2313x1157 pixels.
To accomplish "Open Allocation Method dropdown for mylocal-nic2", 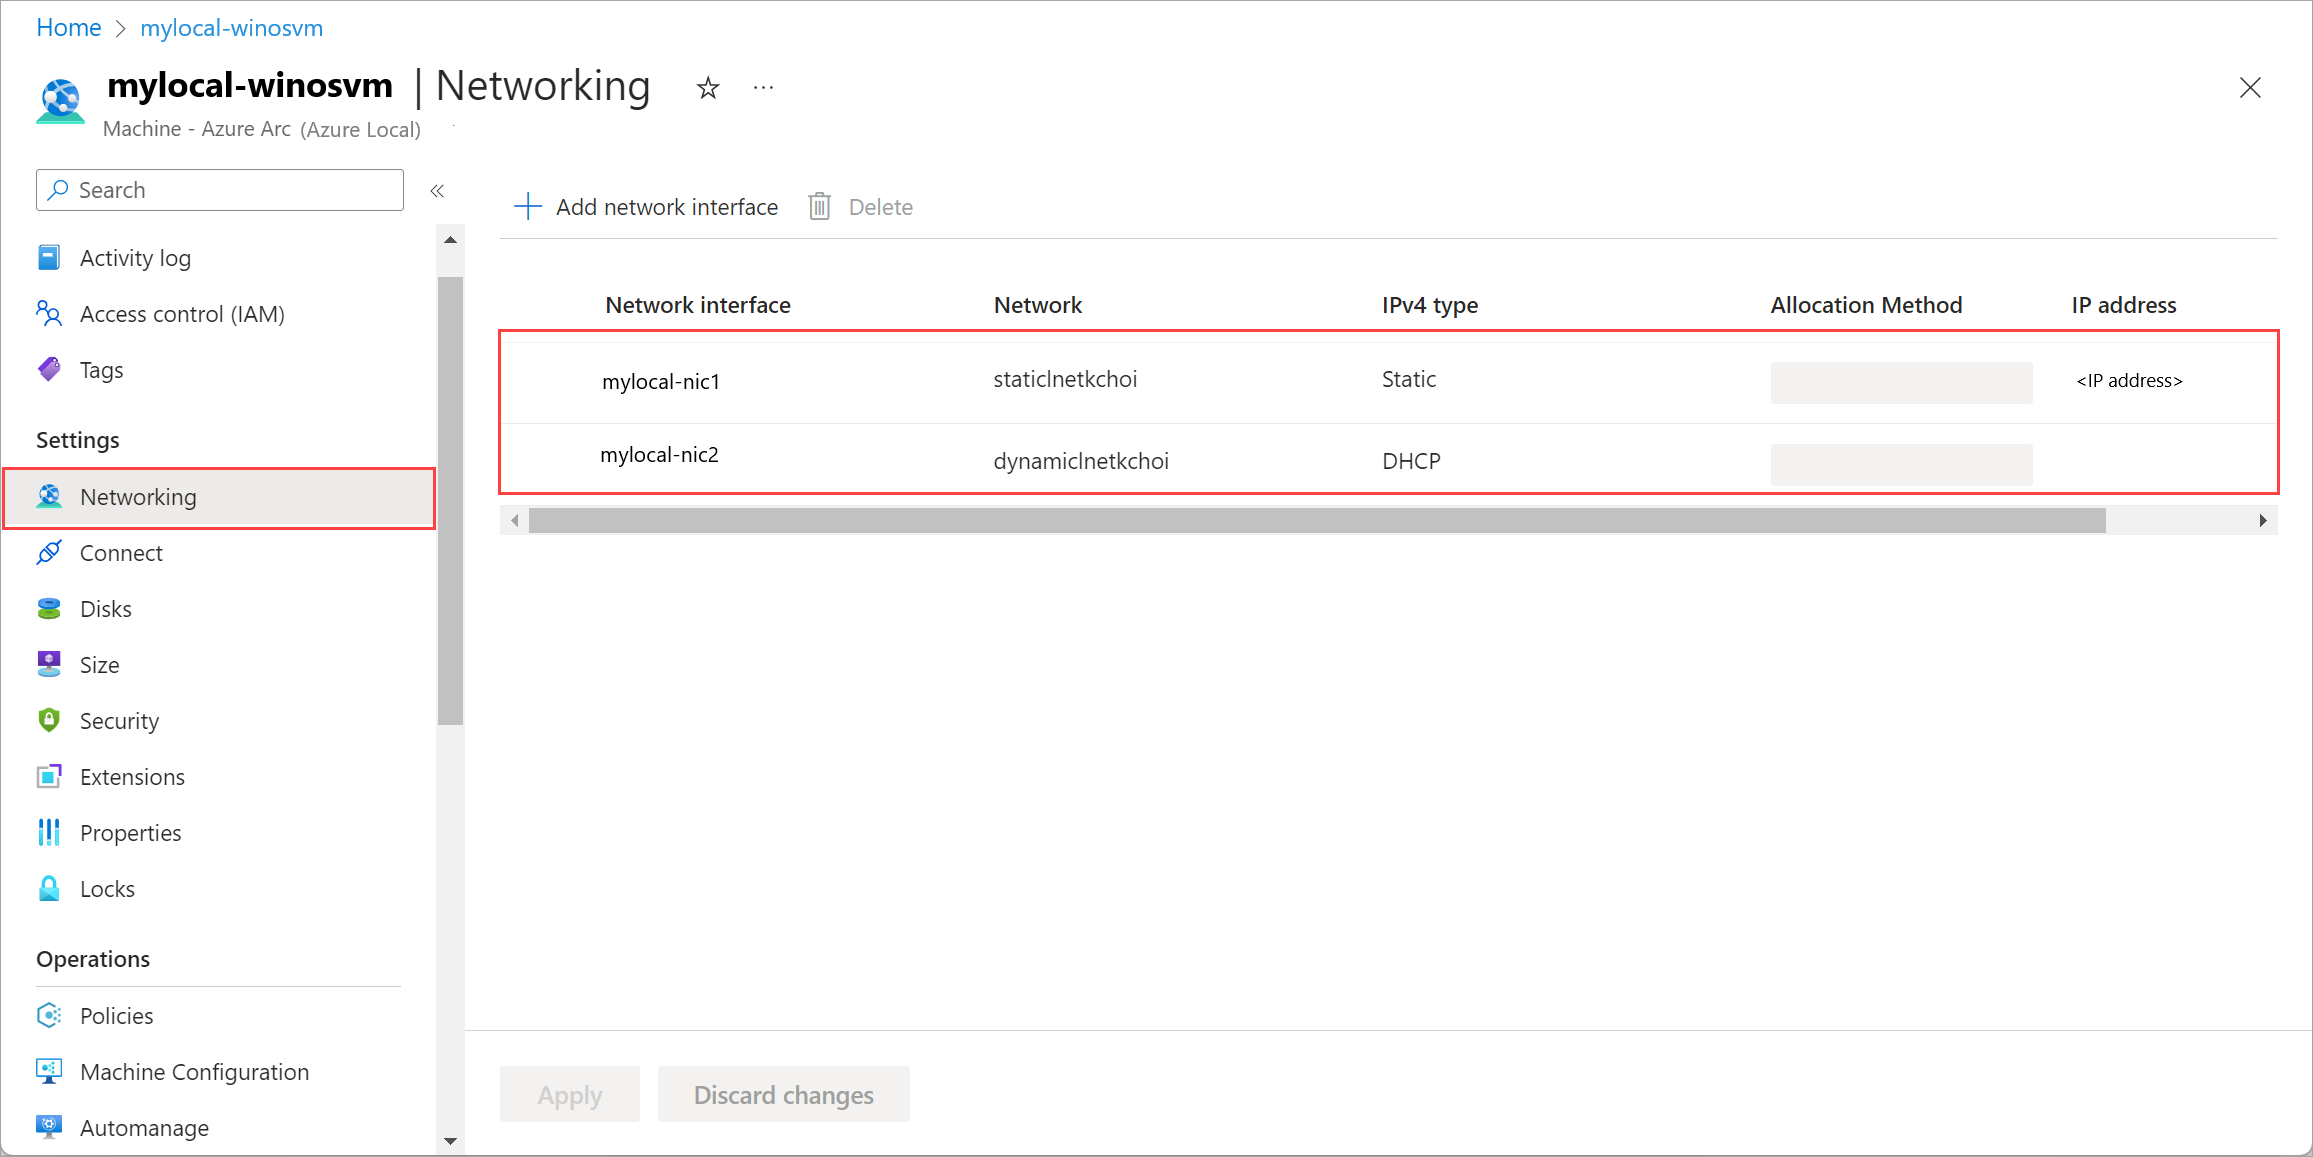I will [x=1900, y=464].
